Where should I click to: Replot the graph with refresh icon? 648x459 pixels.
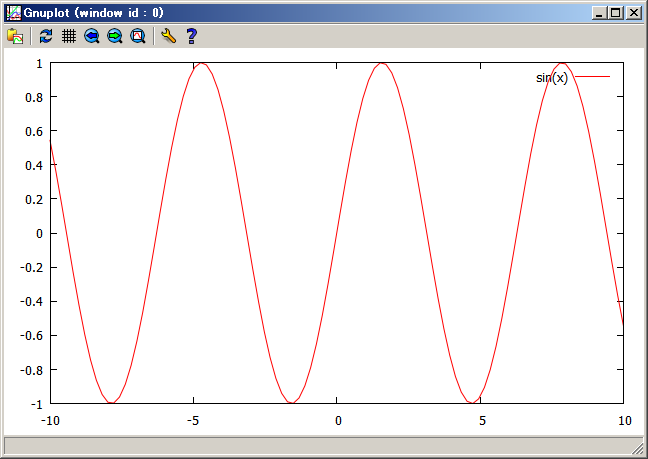point(46,36)
